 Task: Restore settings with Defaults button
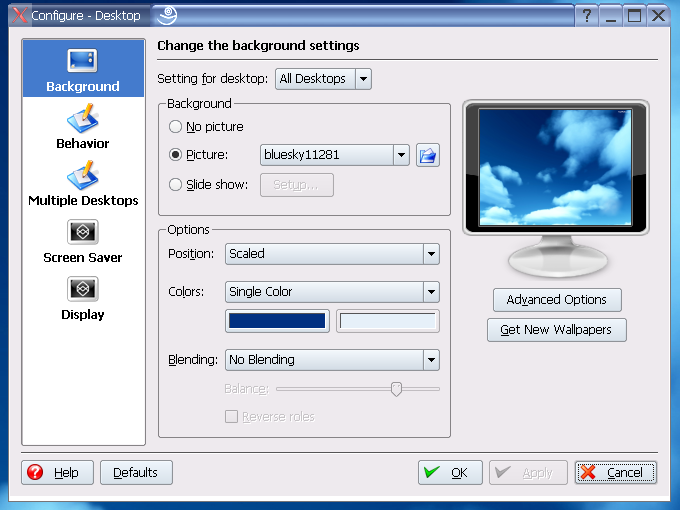point(136,472)
